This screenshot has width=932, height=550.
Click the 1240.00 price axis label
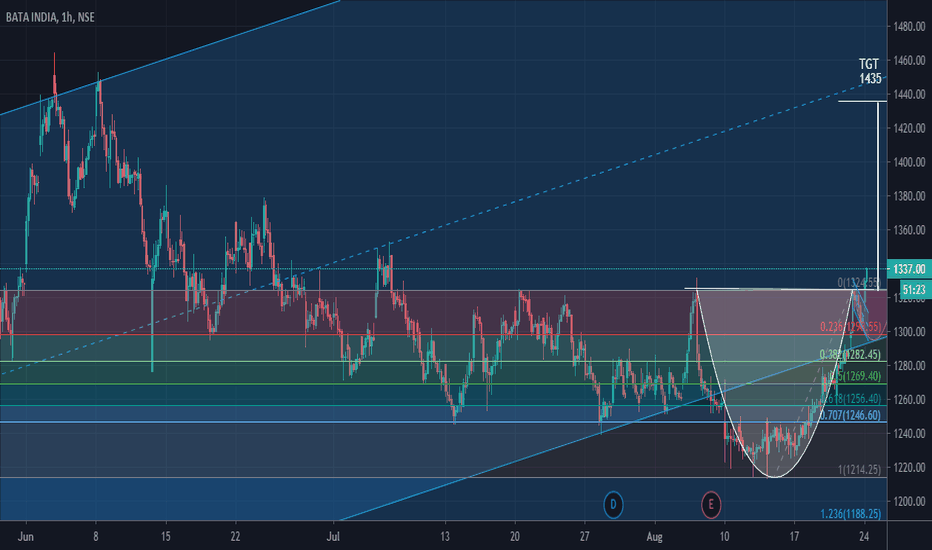click(909, 433)
